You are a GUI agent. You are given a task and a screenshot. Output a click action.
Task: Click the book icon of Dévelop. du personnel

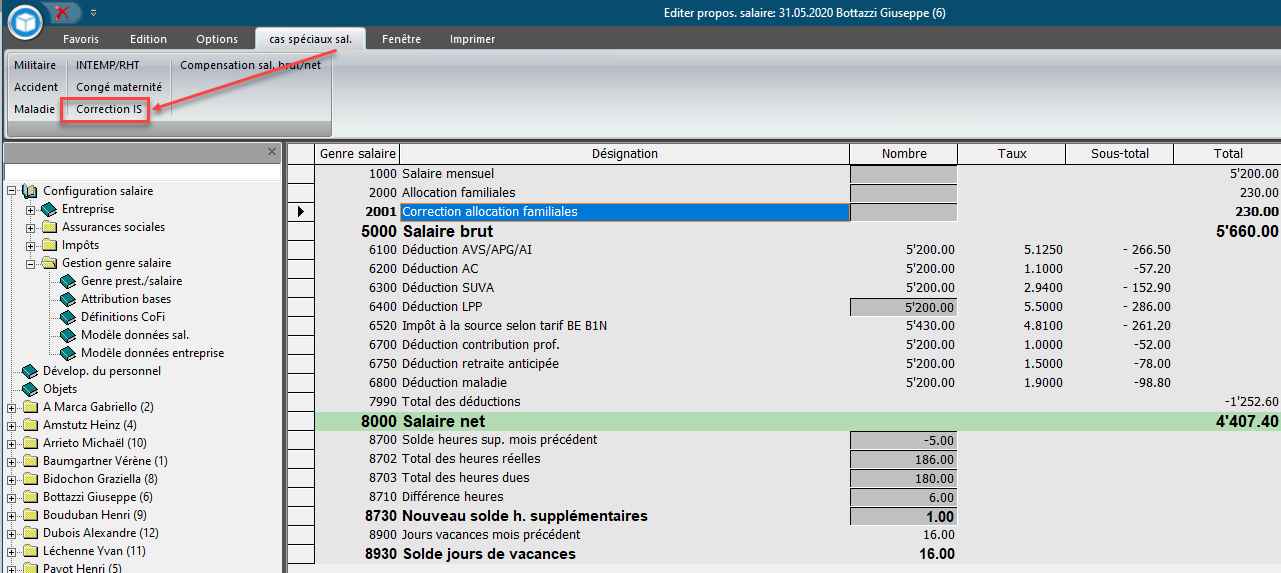pos(30,371)
